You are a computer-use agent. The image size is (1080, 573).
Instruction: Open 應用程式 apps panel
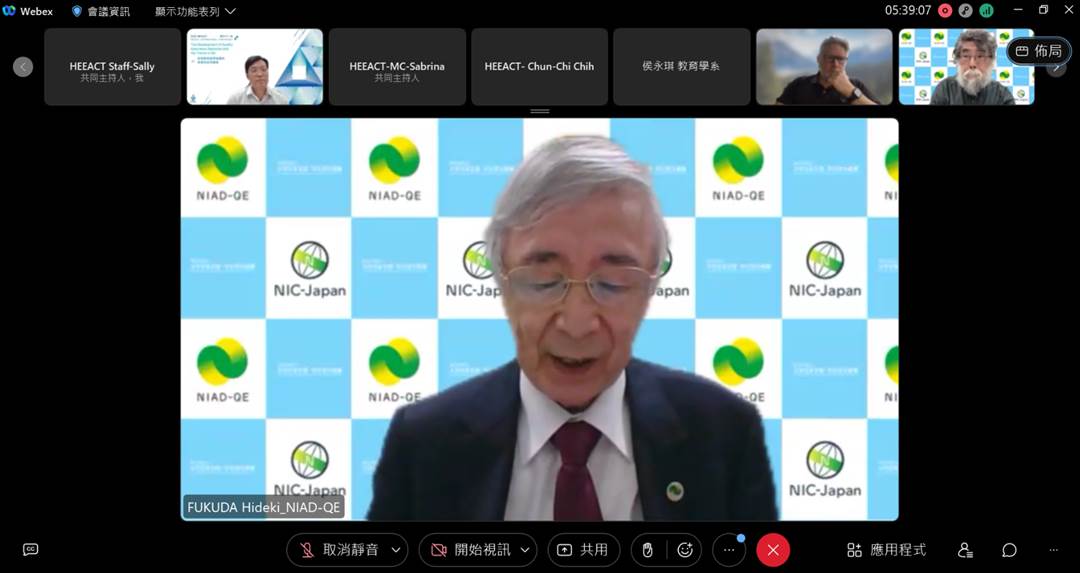click(886, 550)
